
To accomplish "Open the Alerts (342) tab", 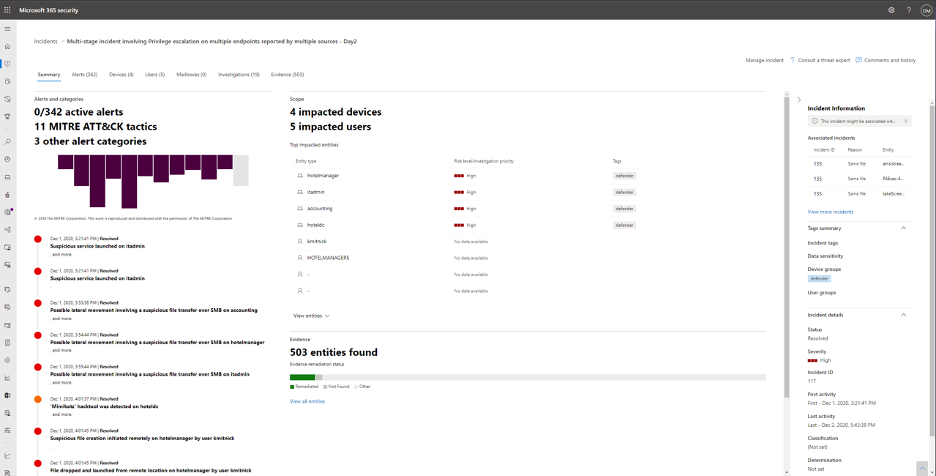I will pyautogui.click(x=84, y=75).
